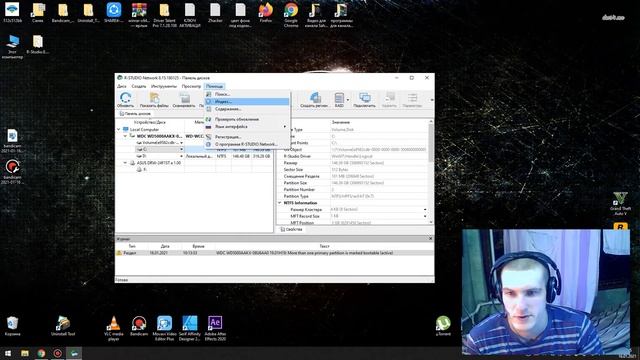Expand the toolbar overflow arrow at right

tap(431, 100)
